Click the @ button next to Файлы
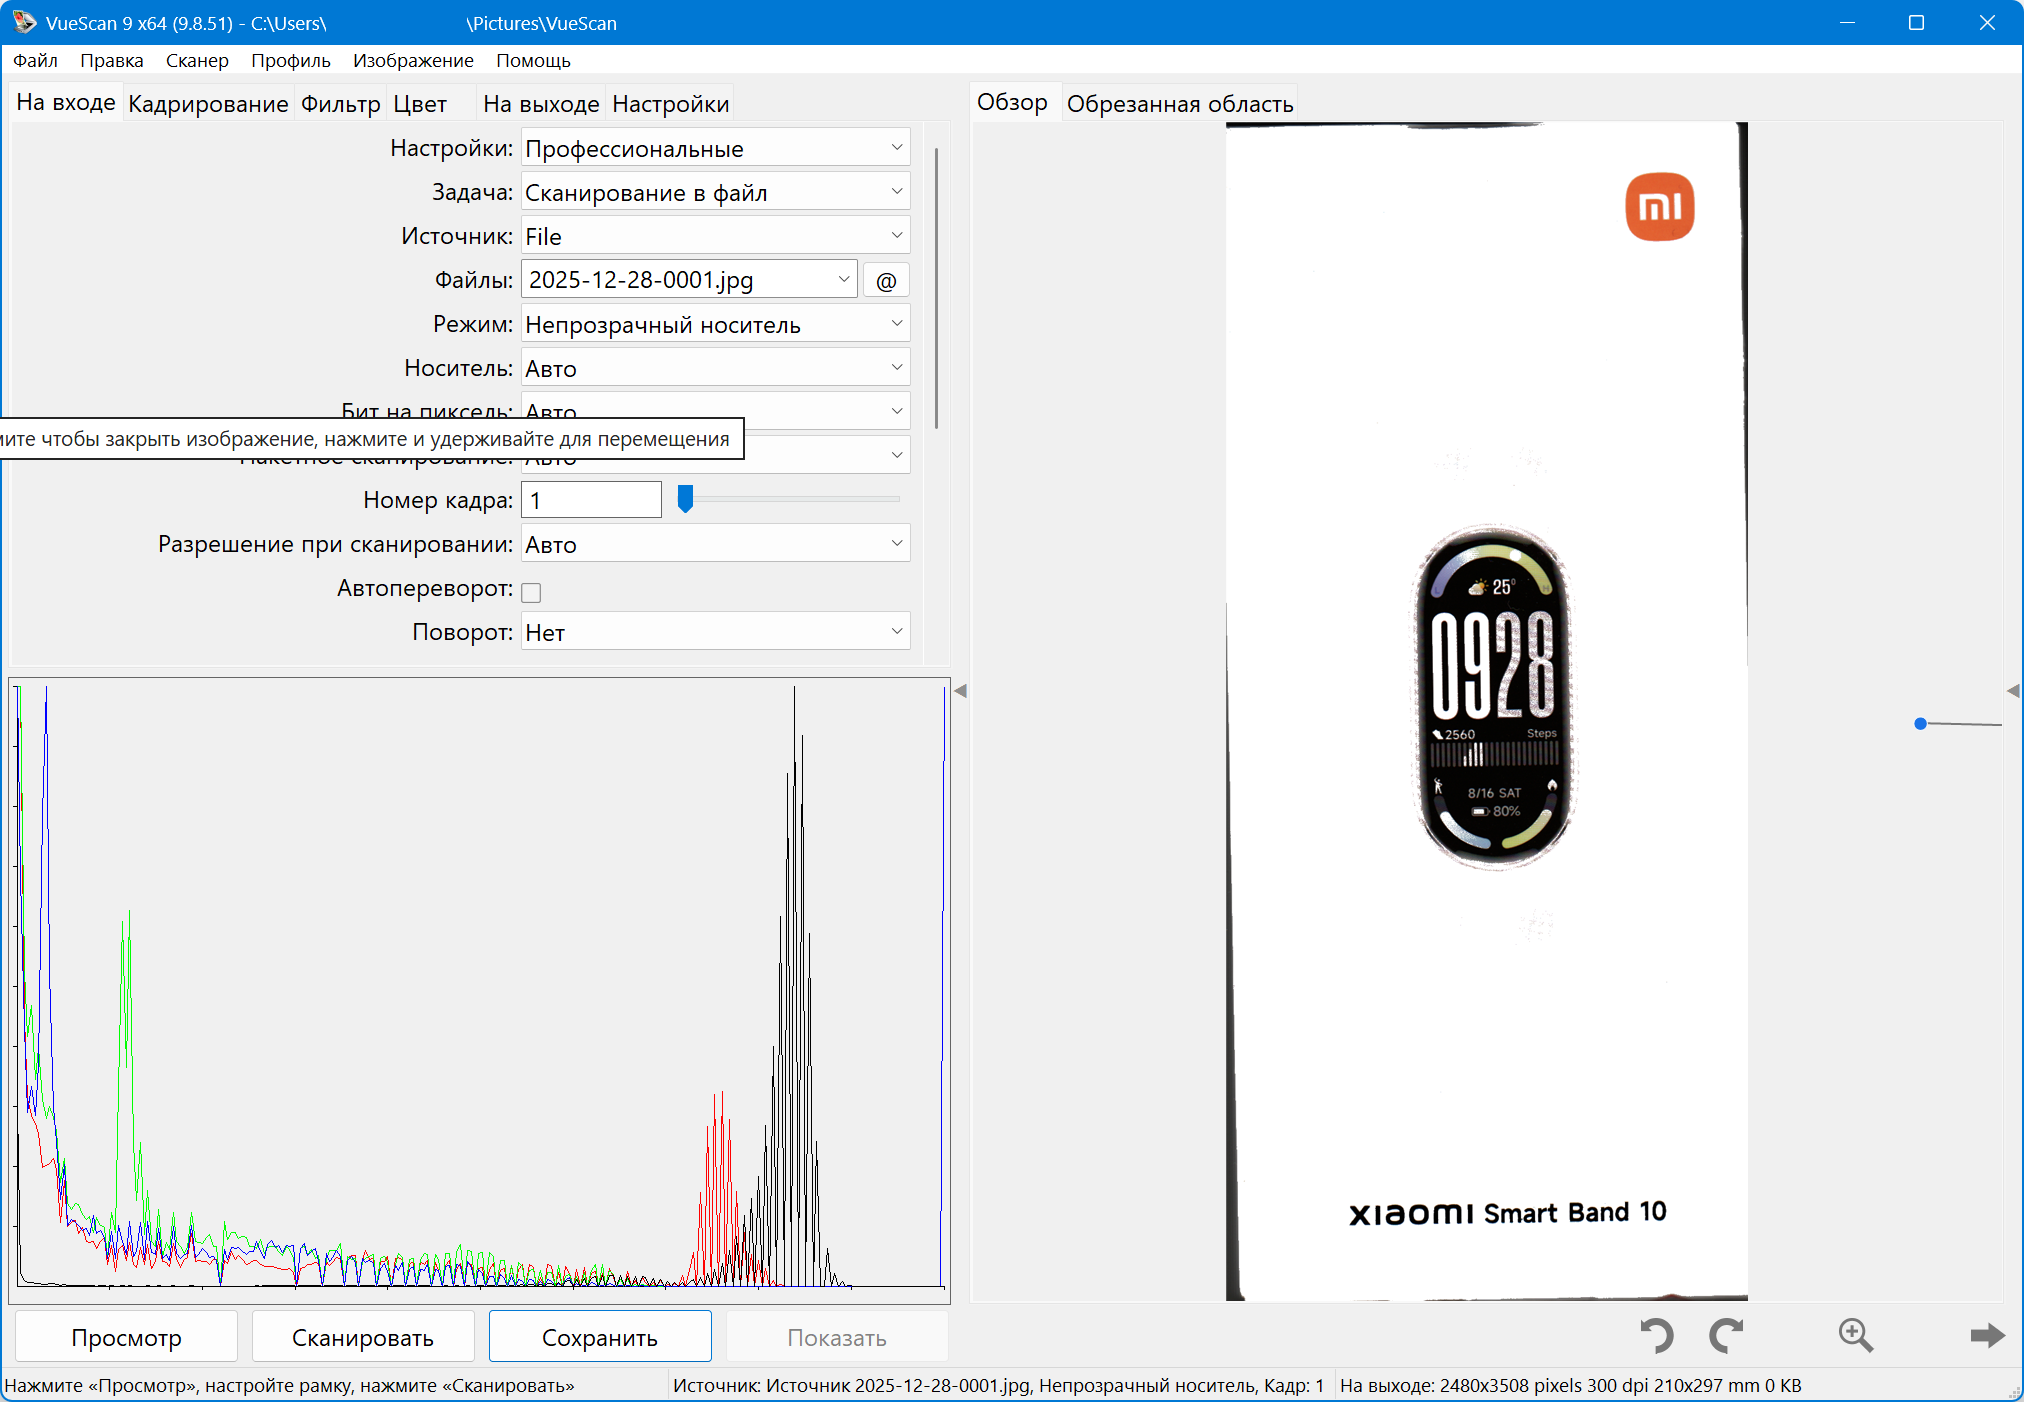Image resolution: width=2024 pixels, height=1402 pixels. coord(885,281)
